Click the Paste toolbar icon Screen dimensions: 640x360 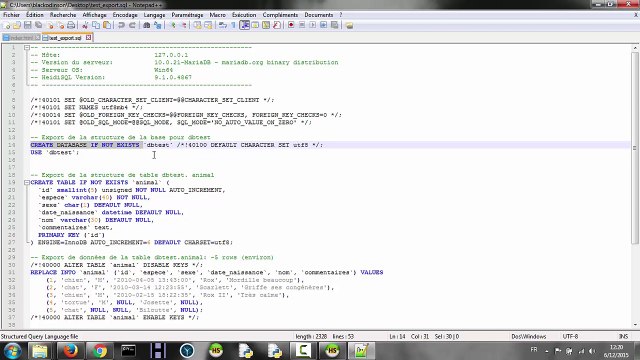[x=107, y=25]
